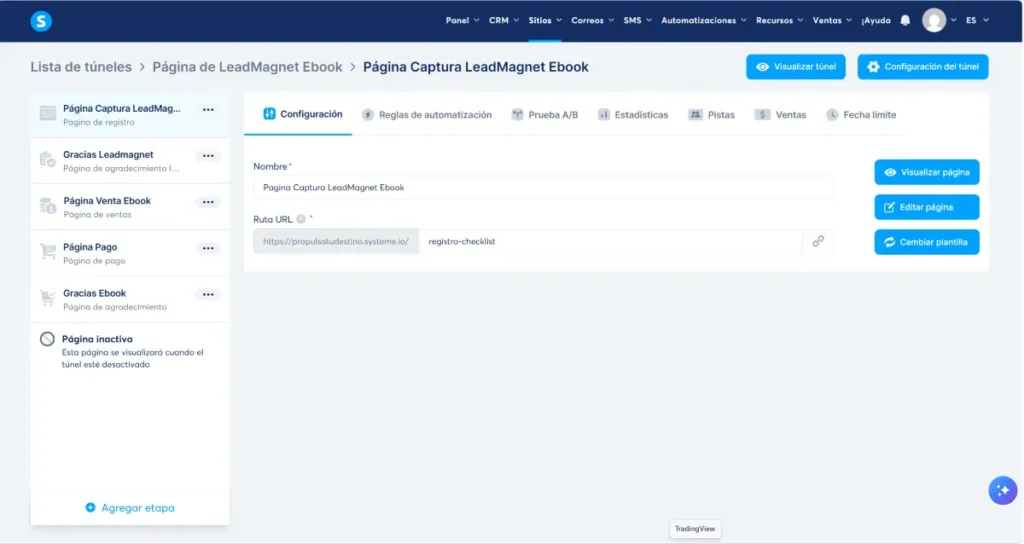
Task: Click the Editar página button
Action: click(x=927, y=207)
